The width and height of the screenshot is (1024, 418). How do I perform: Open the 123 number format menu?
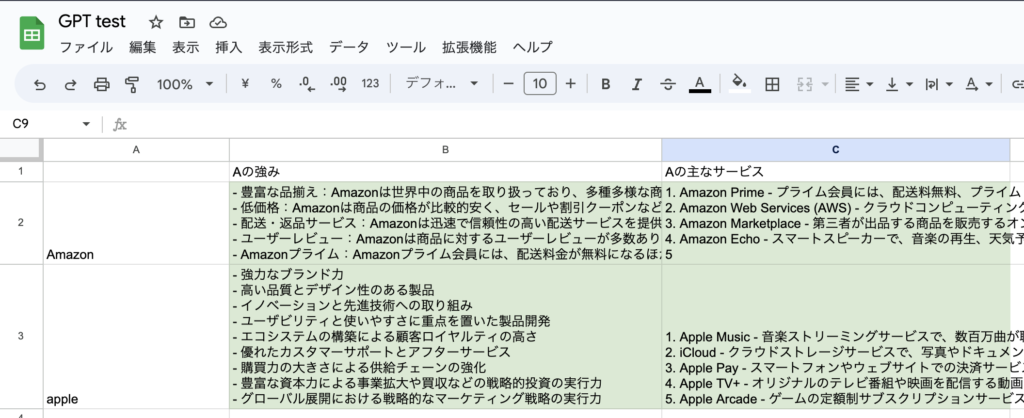(370, 84)
